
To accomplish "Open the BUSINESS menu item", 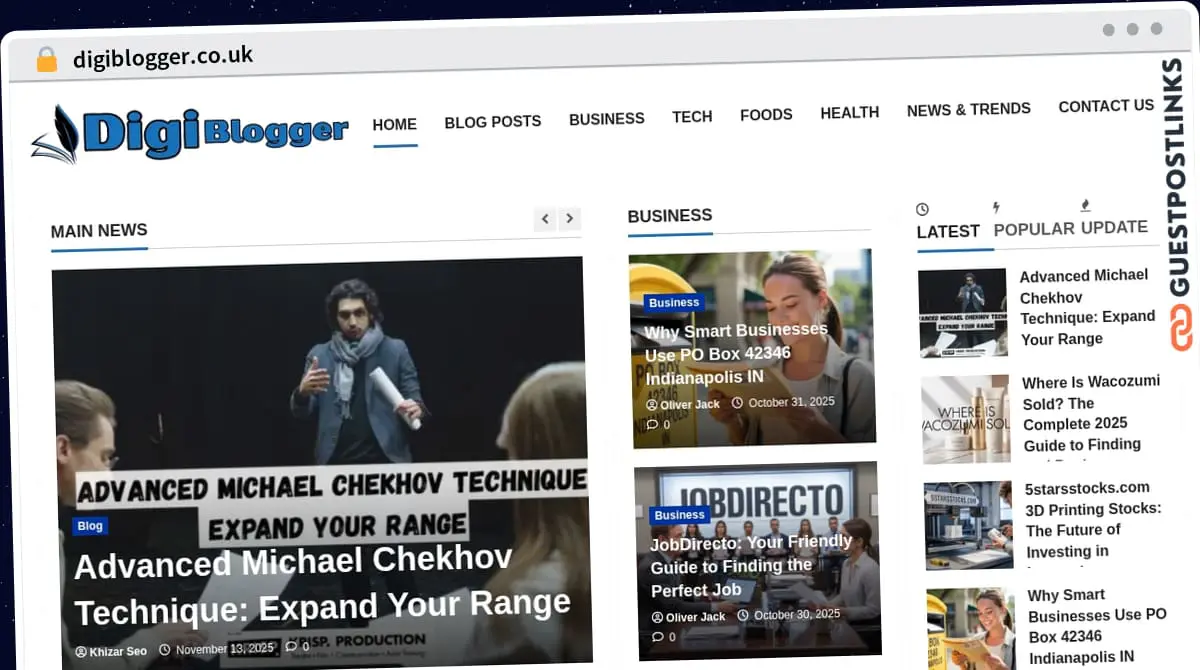I will [607, 119].
